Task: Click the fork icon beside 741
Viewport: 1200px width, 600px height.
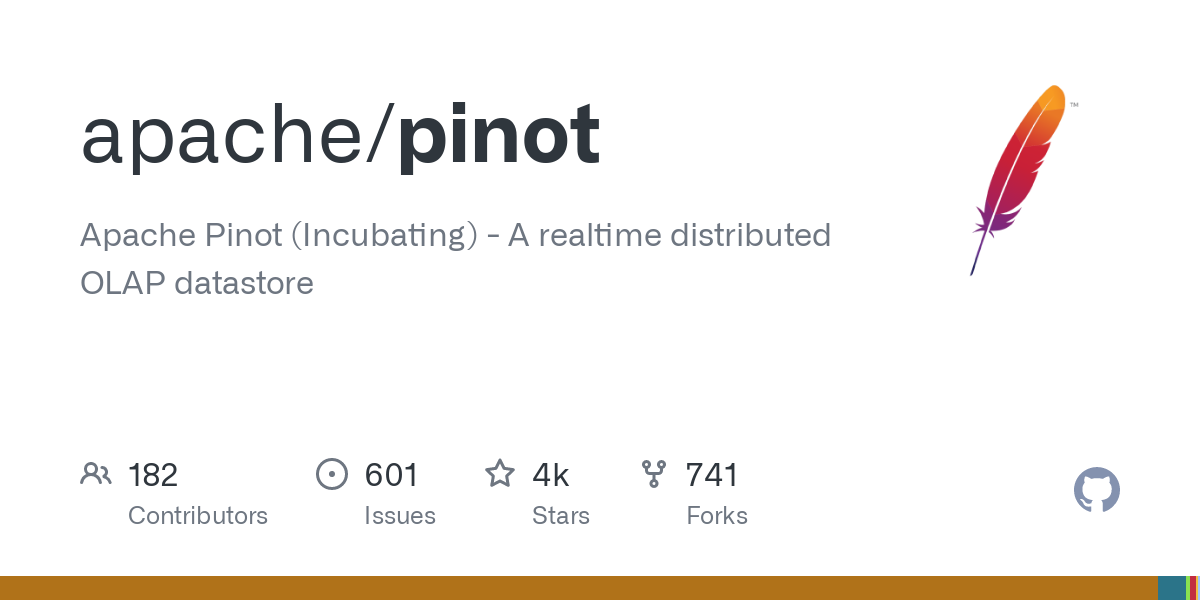Action: pos(654,474)
